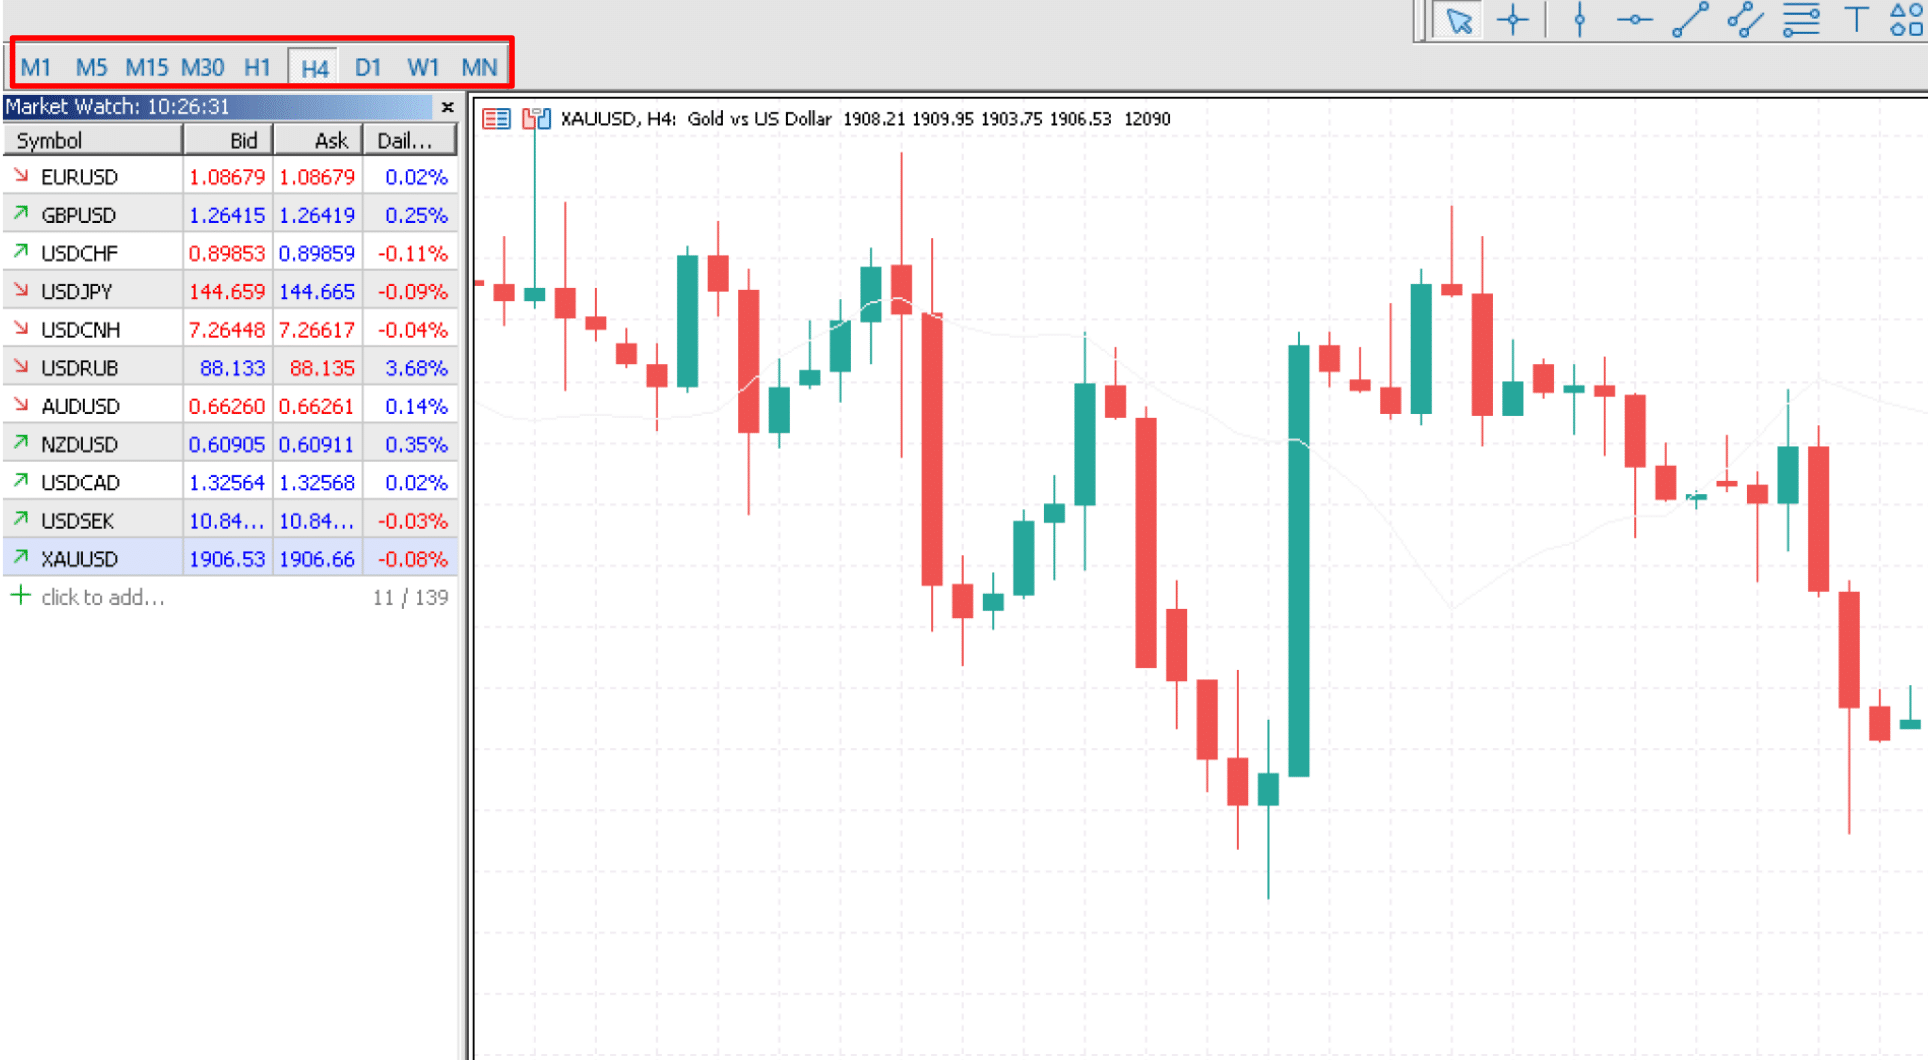Switch chart to H1 timeframe
Viewport: 1928px width, 1060px height.
tap(257, 67)
